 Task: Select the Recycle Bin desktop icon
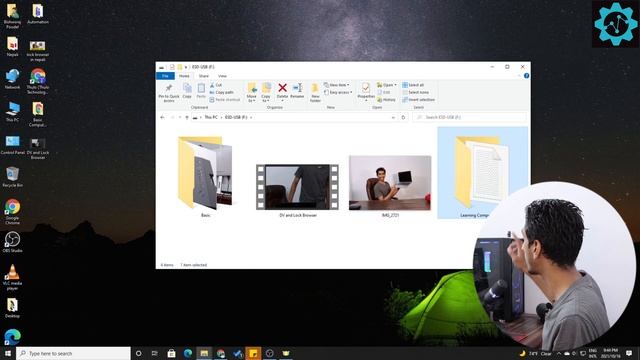[x=13, y=177]
